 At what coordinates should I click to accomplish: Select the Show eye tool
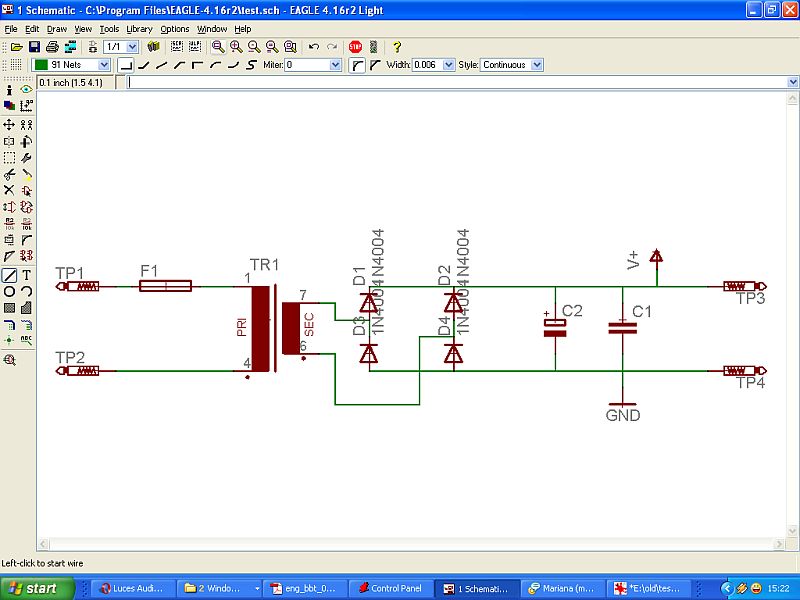(x=26, y=90)
